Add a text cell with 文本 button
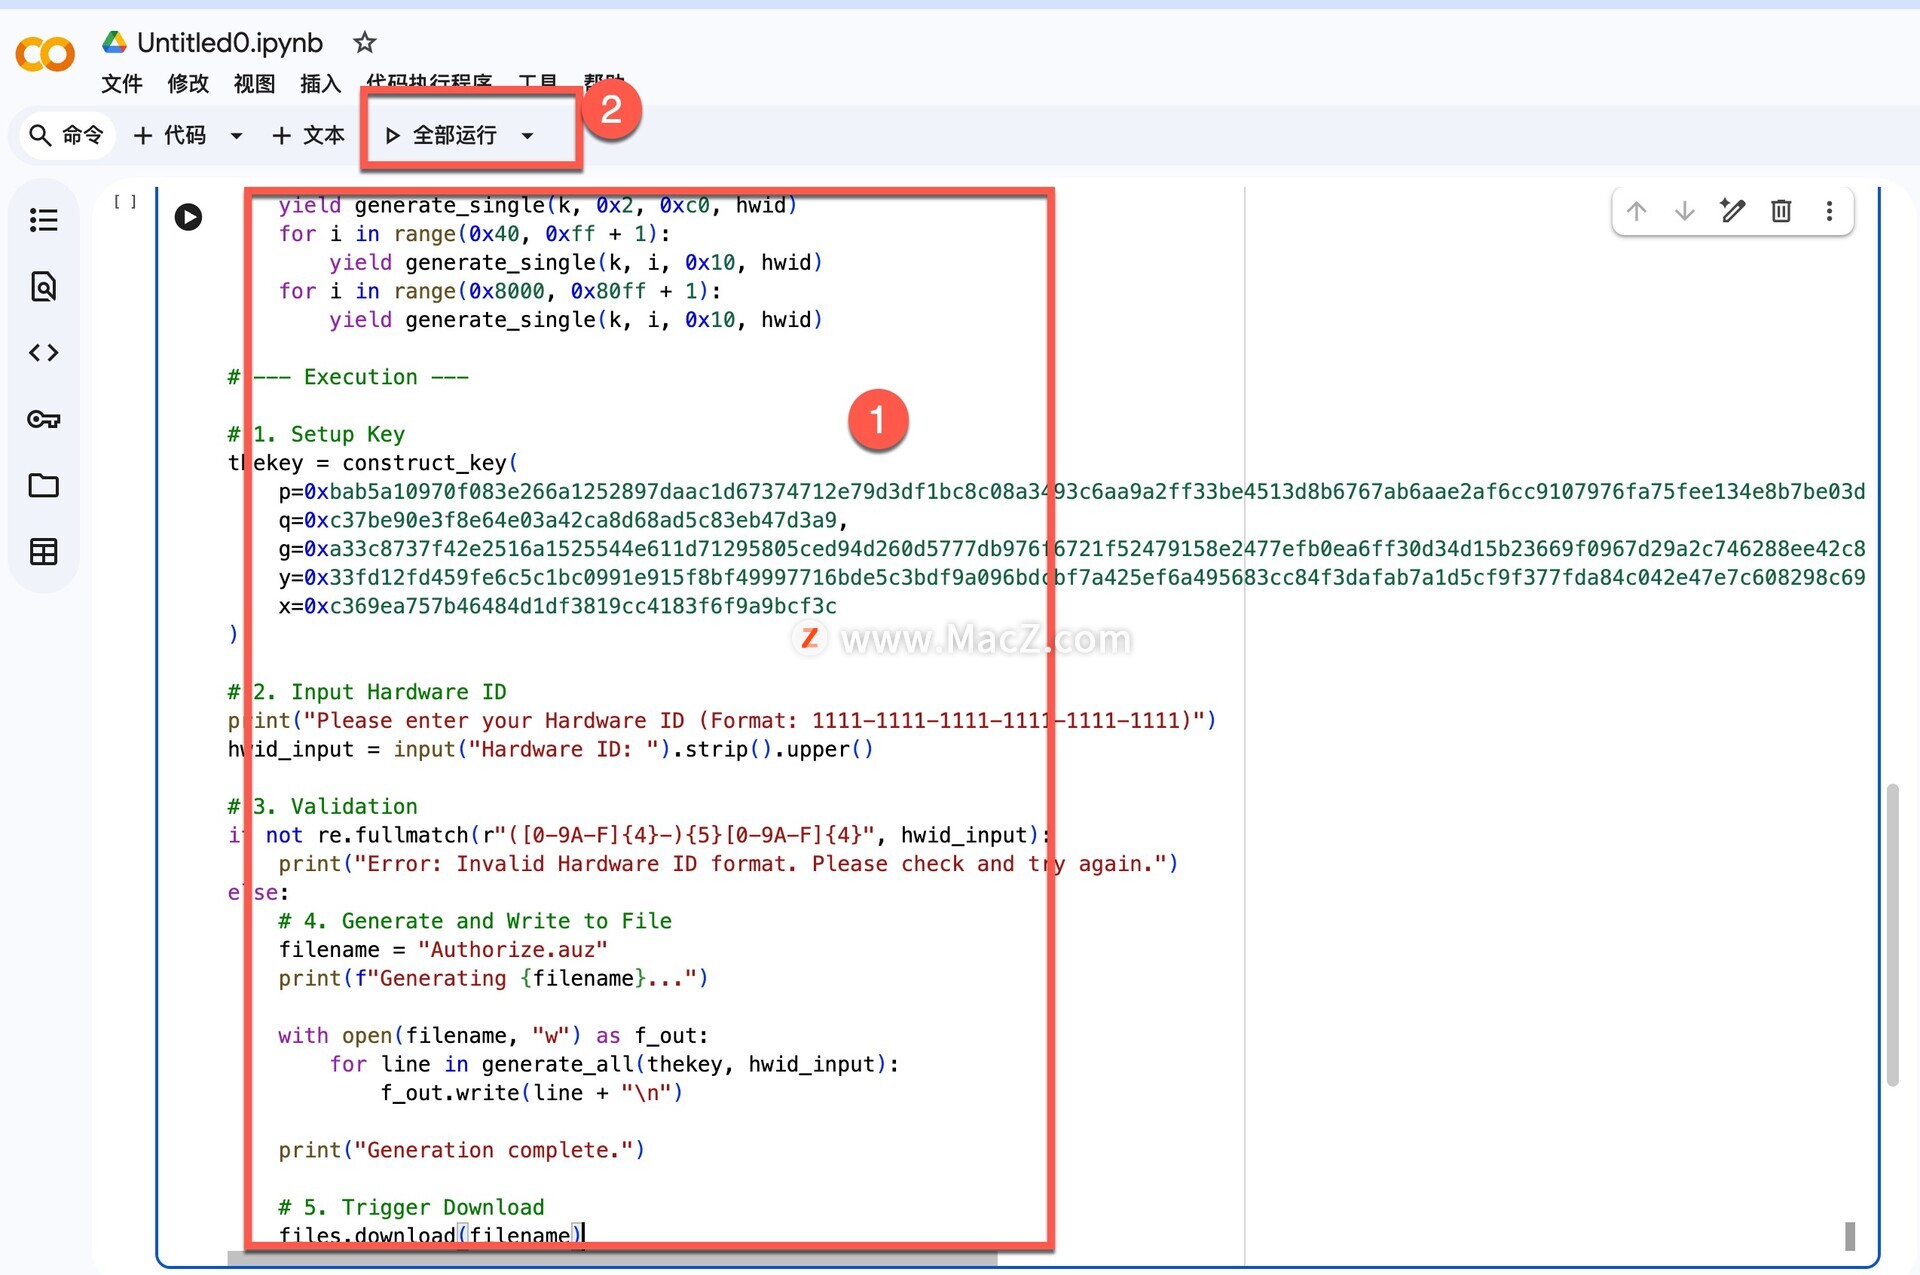Screen dimensions: 1920x1275 coord(308,136)
